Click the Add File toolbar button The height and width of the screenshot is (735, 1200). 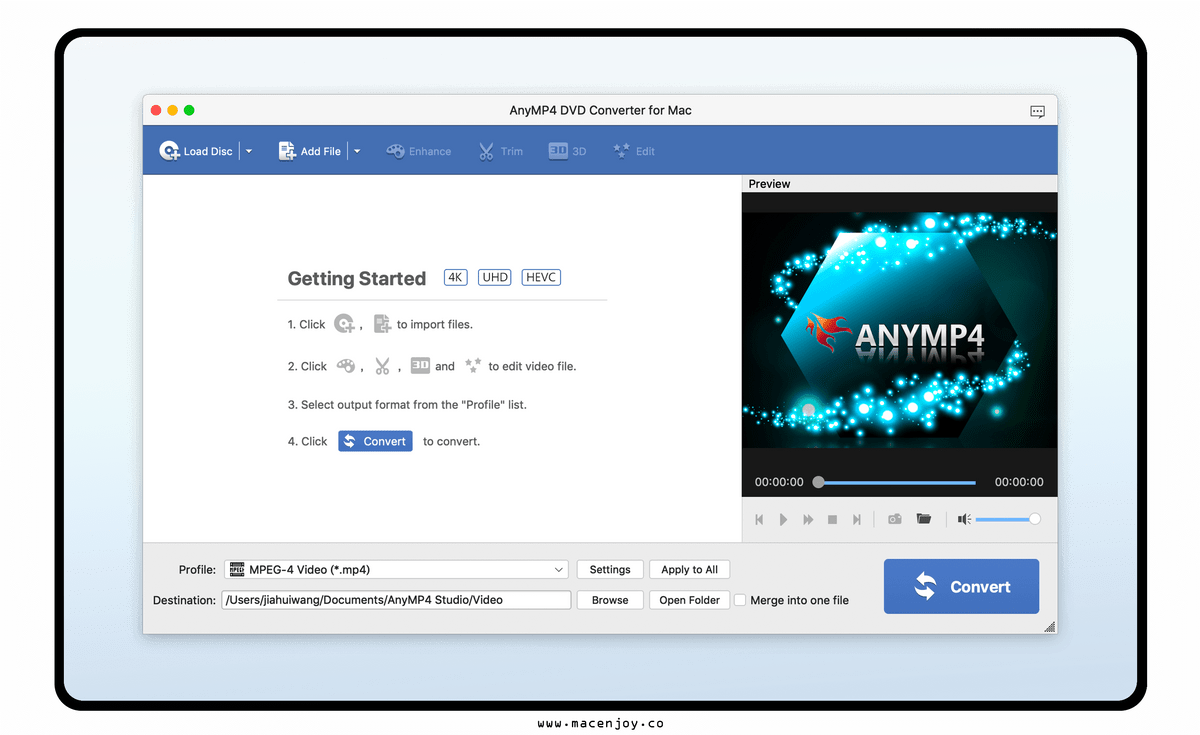pos(309,151)
